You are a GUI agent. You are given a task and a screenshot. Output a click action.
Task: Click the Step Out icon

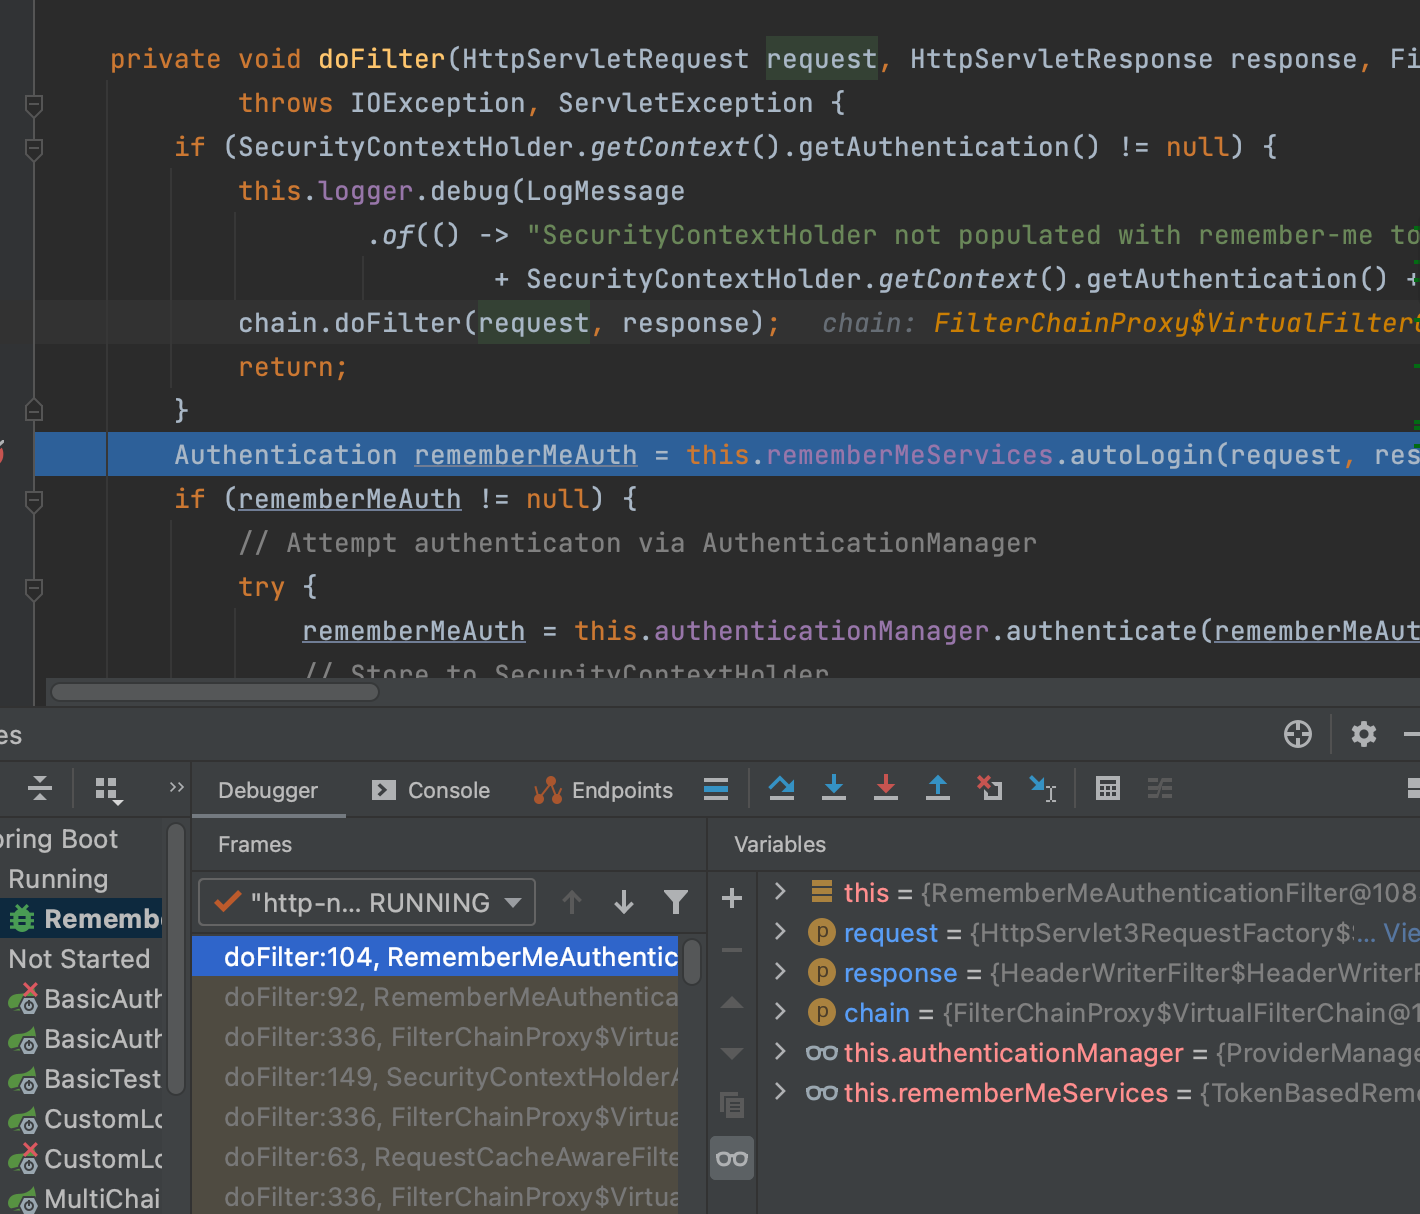pyautogui.click(x=938, y=789)
